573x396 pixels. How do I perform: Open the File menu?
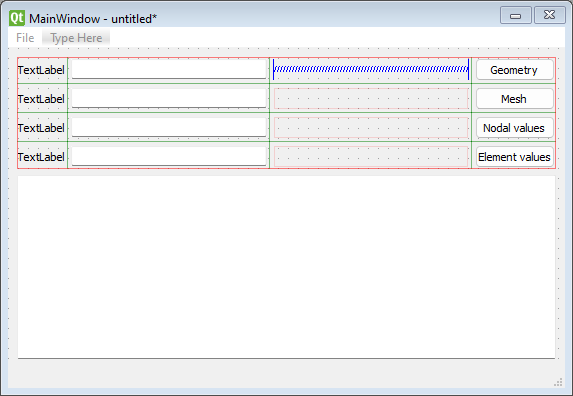(x=25, y=38)
